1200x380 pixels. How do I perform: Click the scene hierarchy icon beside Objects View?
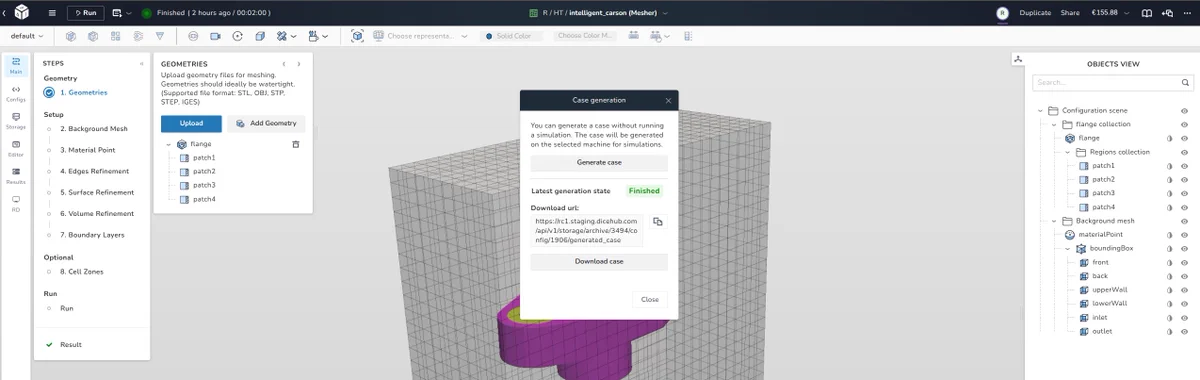1018,59
